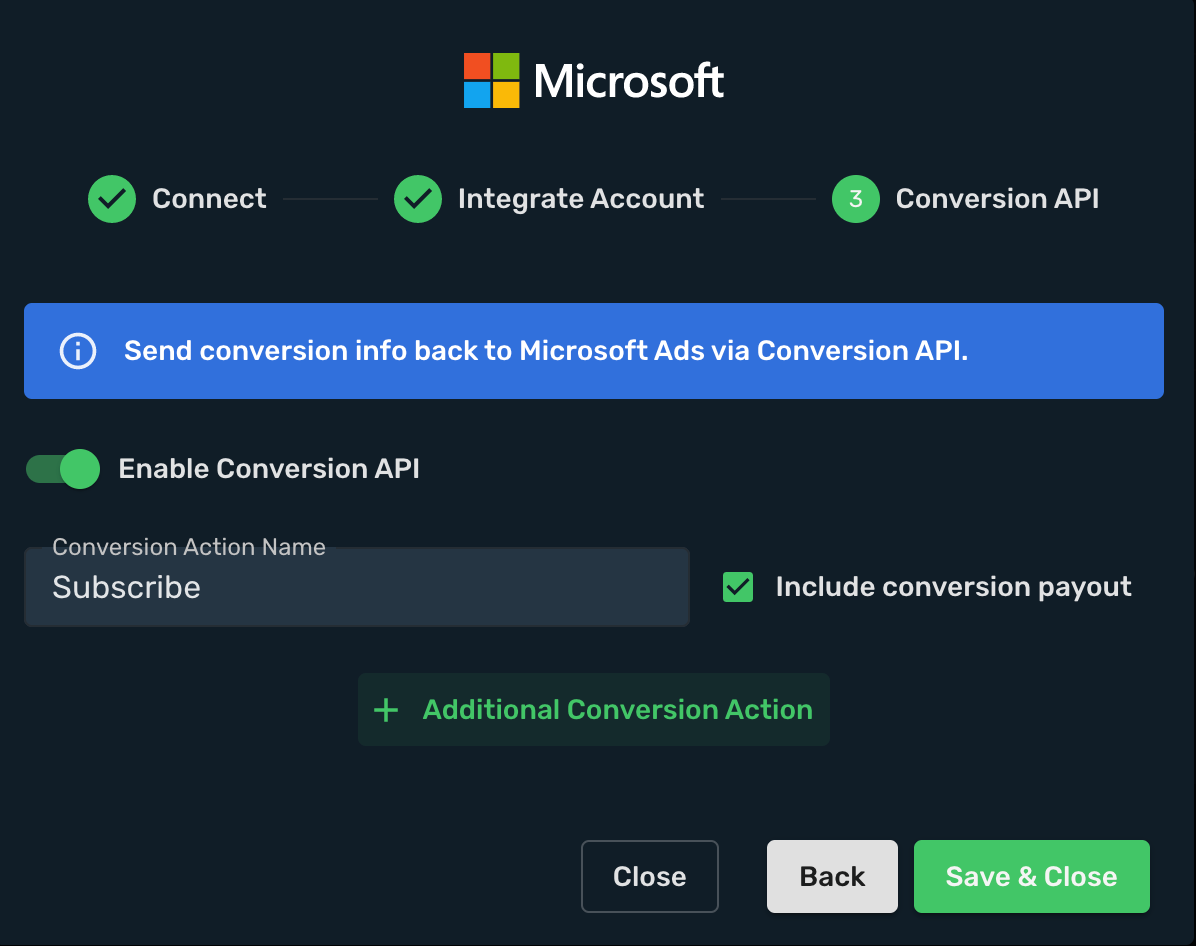Click the Microsoft logo
Viewport: 1196px width, 946px height.
click(x=593, y=80)
